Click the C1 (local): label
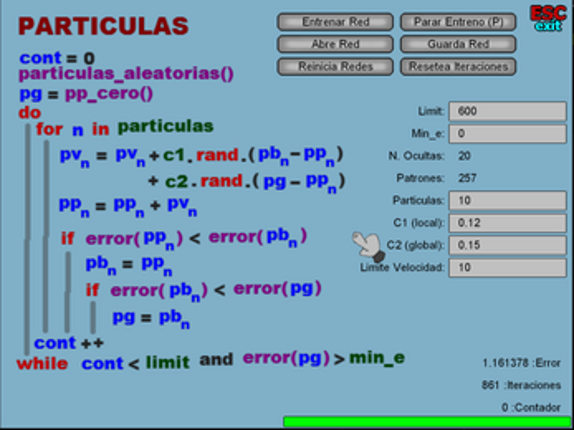The height and width of the screenshot is (430, 574). [x=419, y=223]
